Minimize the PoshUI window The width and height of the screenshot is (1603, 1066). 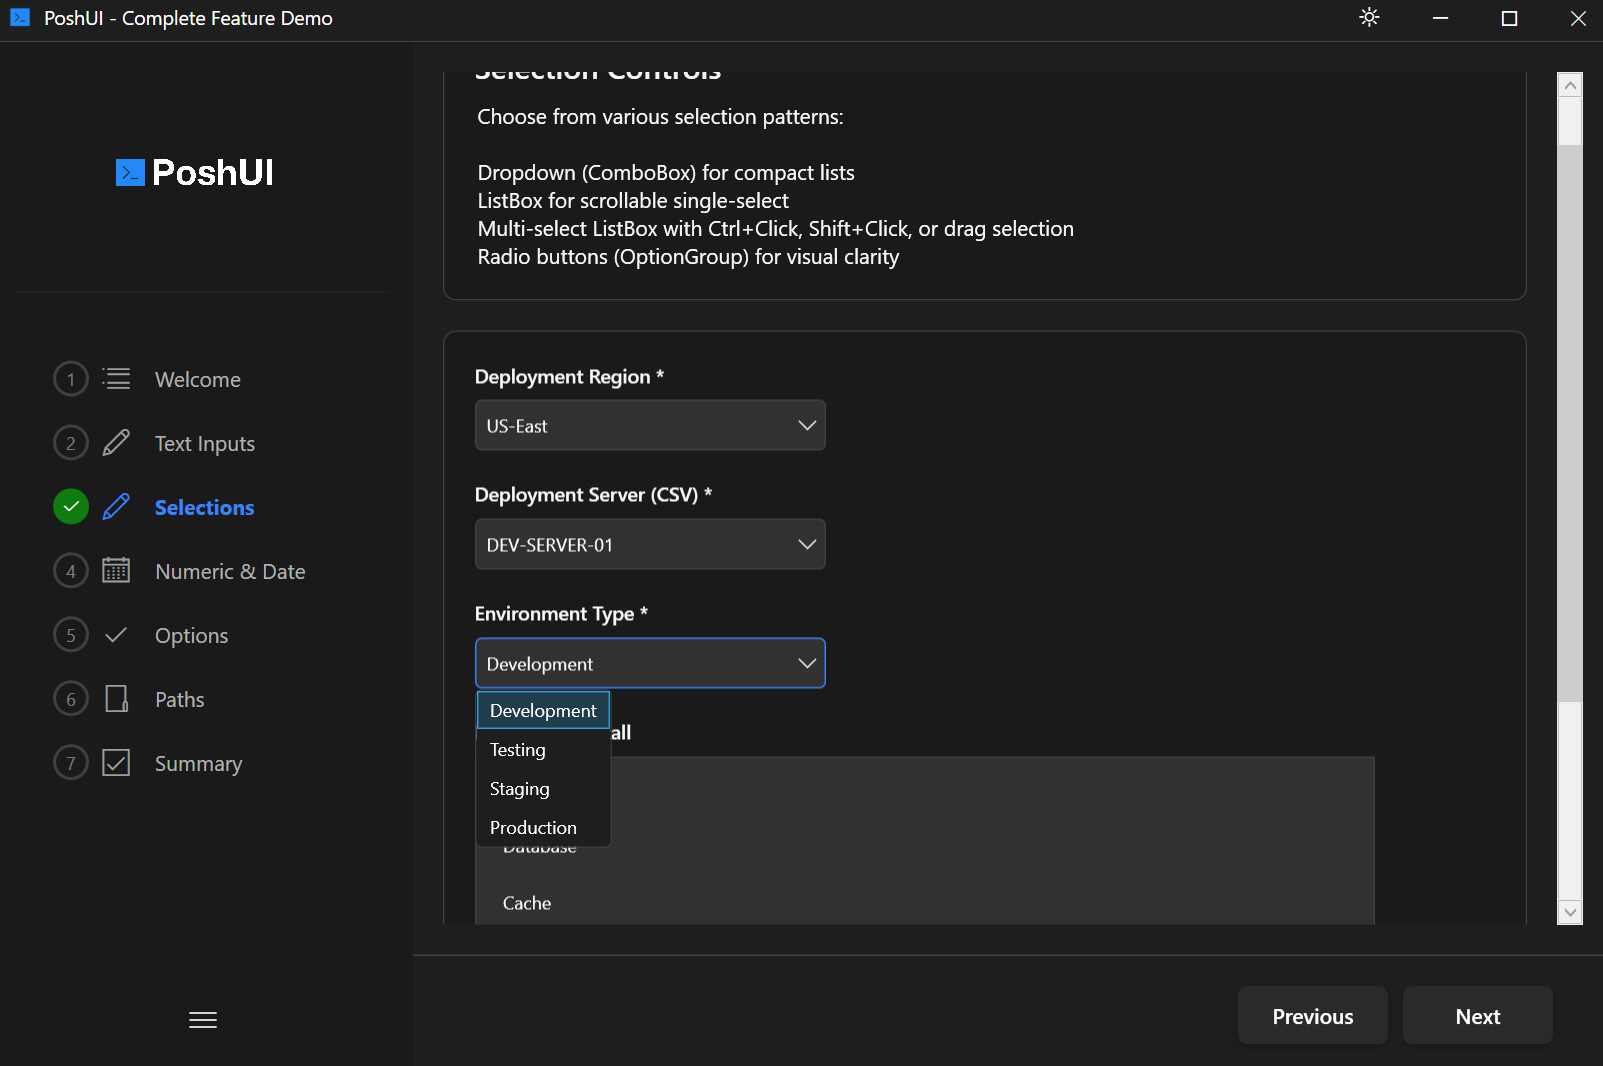pos(1440,18)
